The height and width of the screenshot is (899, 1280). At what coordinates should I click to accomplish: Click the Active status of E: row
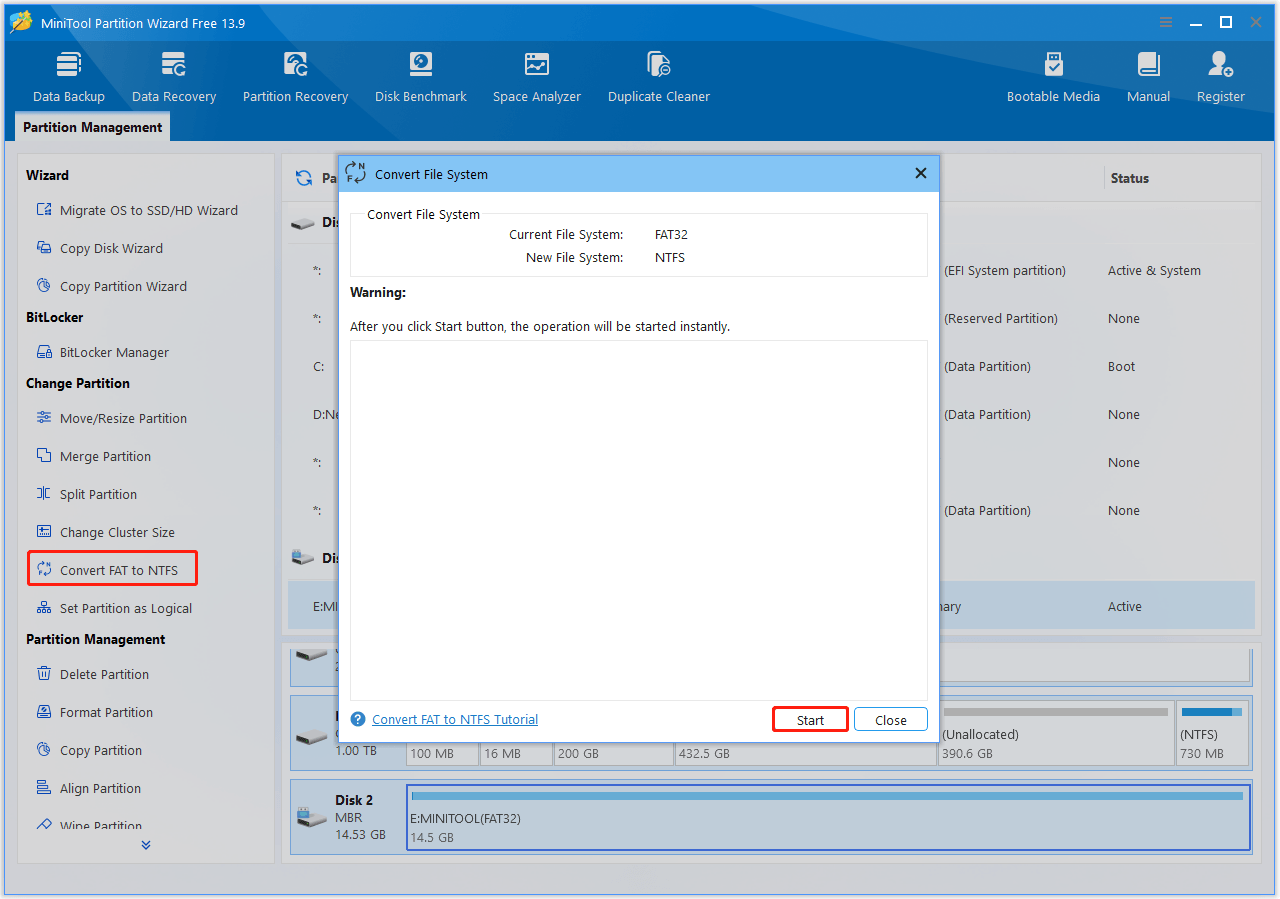1125,606
